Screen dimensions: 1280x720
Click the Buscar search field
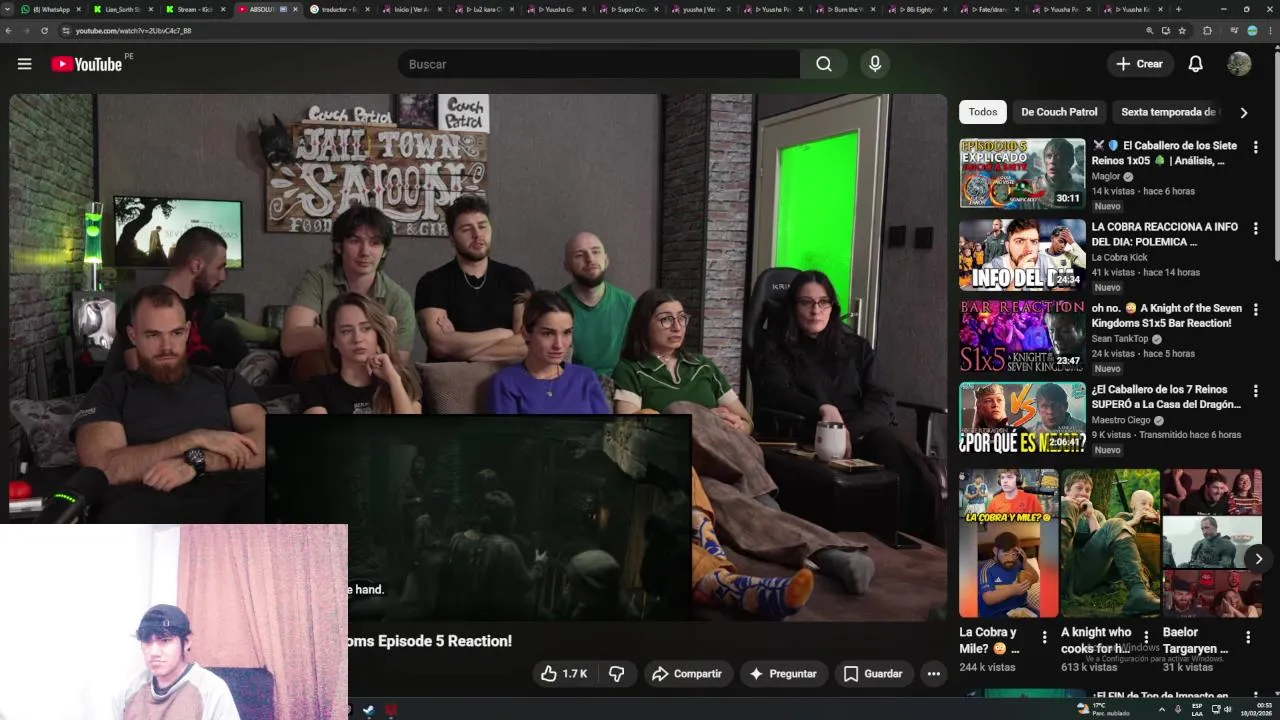(598, 64)
